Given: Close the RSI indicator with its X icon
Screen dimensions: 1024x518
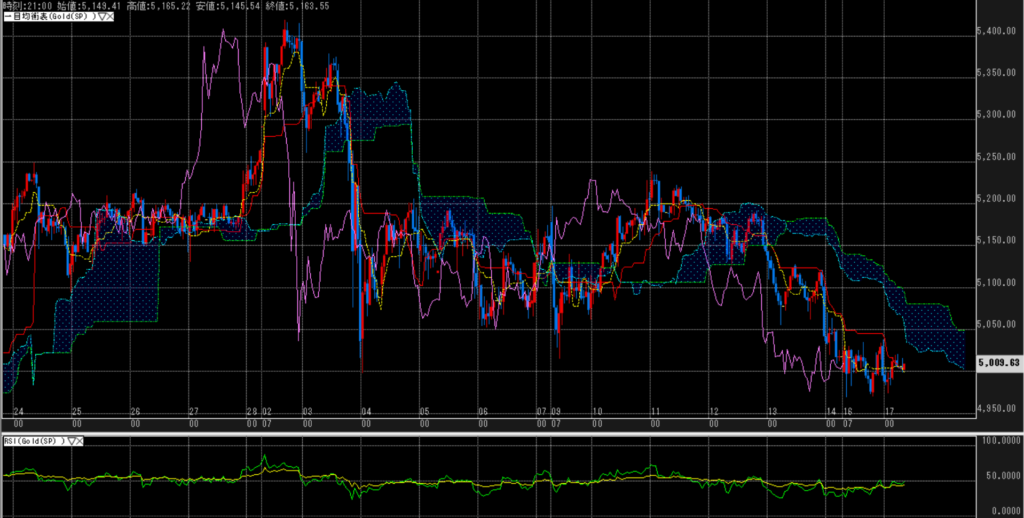Looking at the screenshot, I should point(79,441).
